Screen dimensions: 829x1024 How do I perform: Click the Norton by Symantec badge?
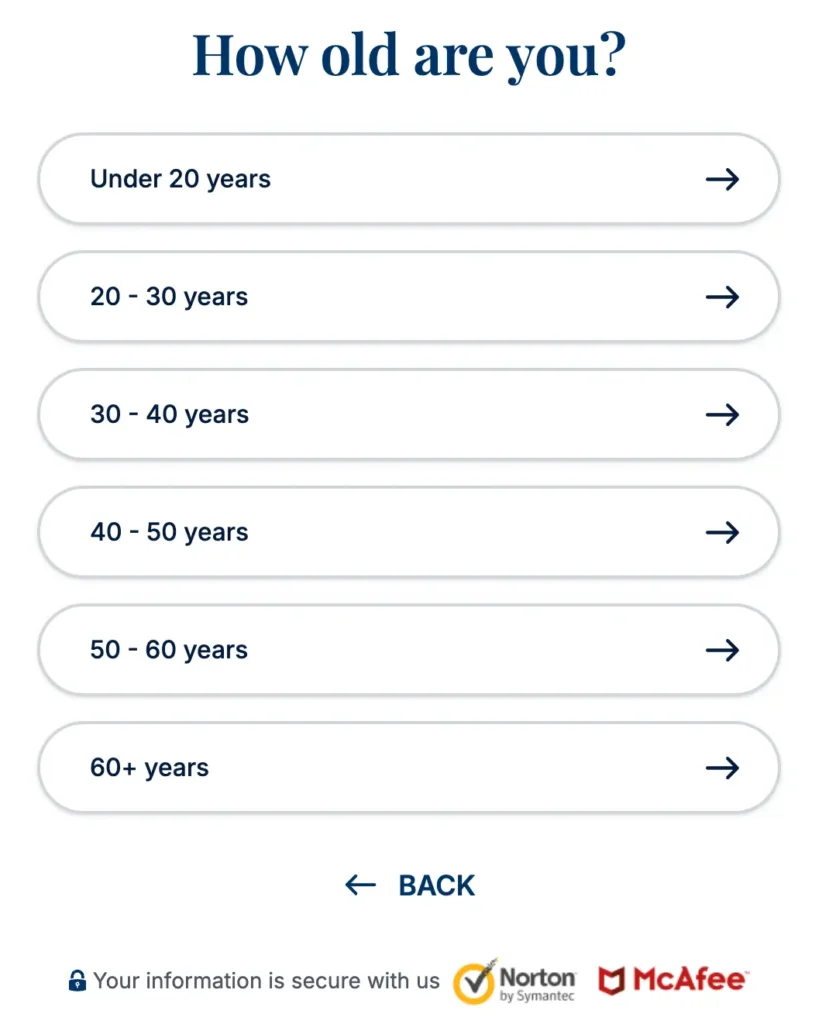pyautogui.click(x=516, y=981)
